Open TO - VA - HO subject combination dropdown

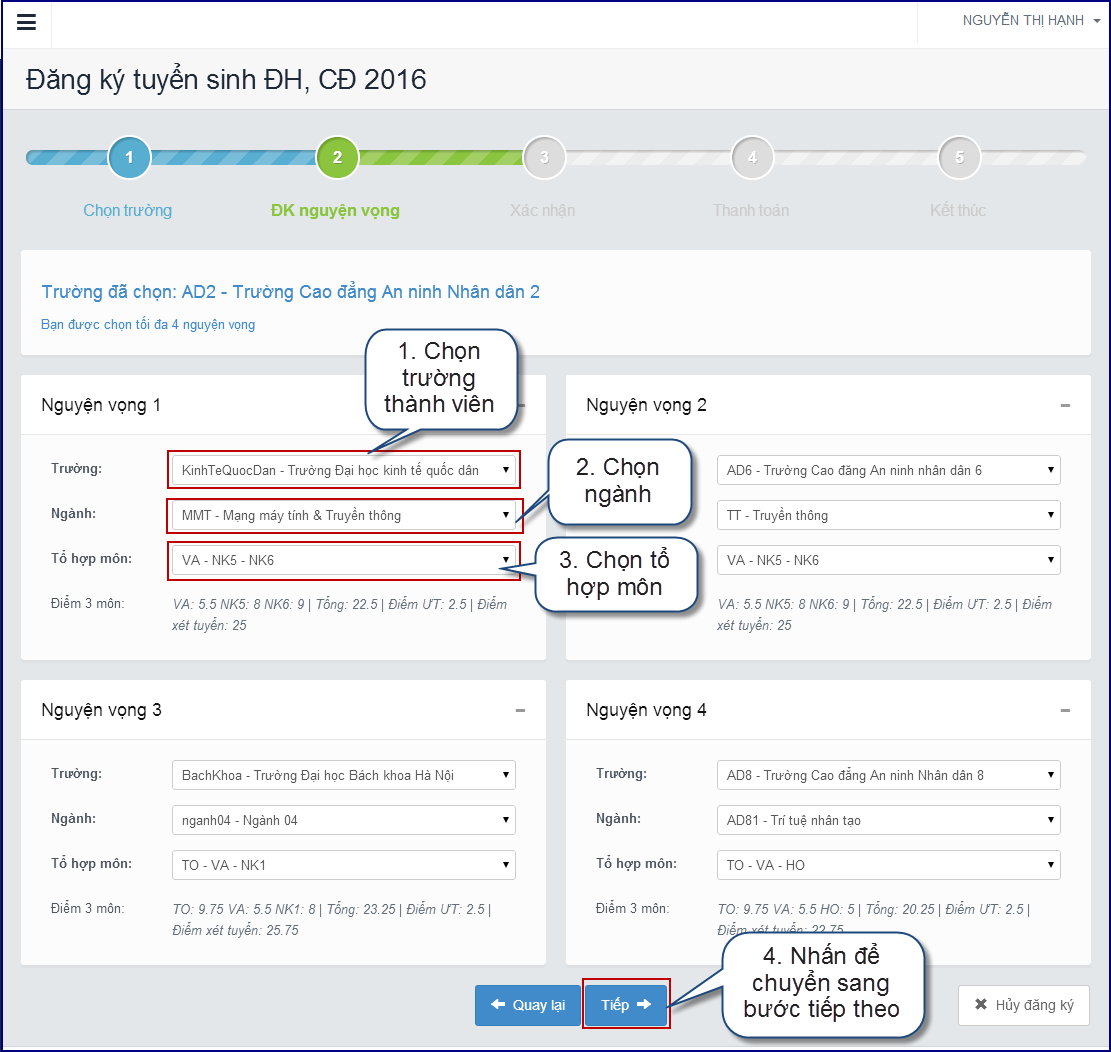tap(889, 865)
